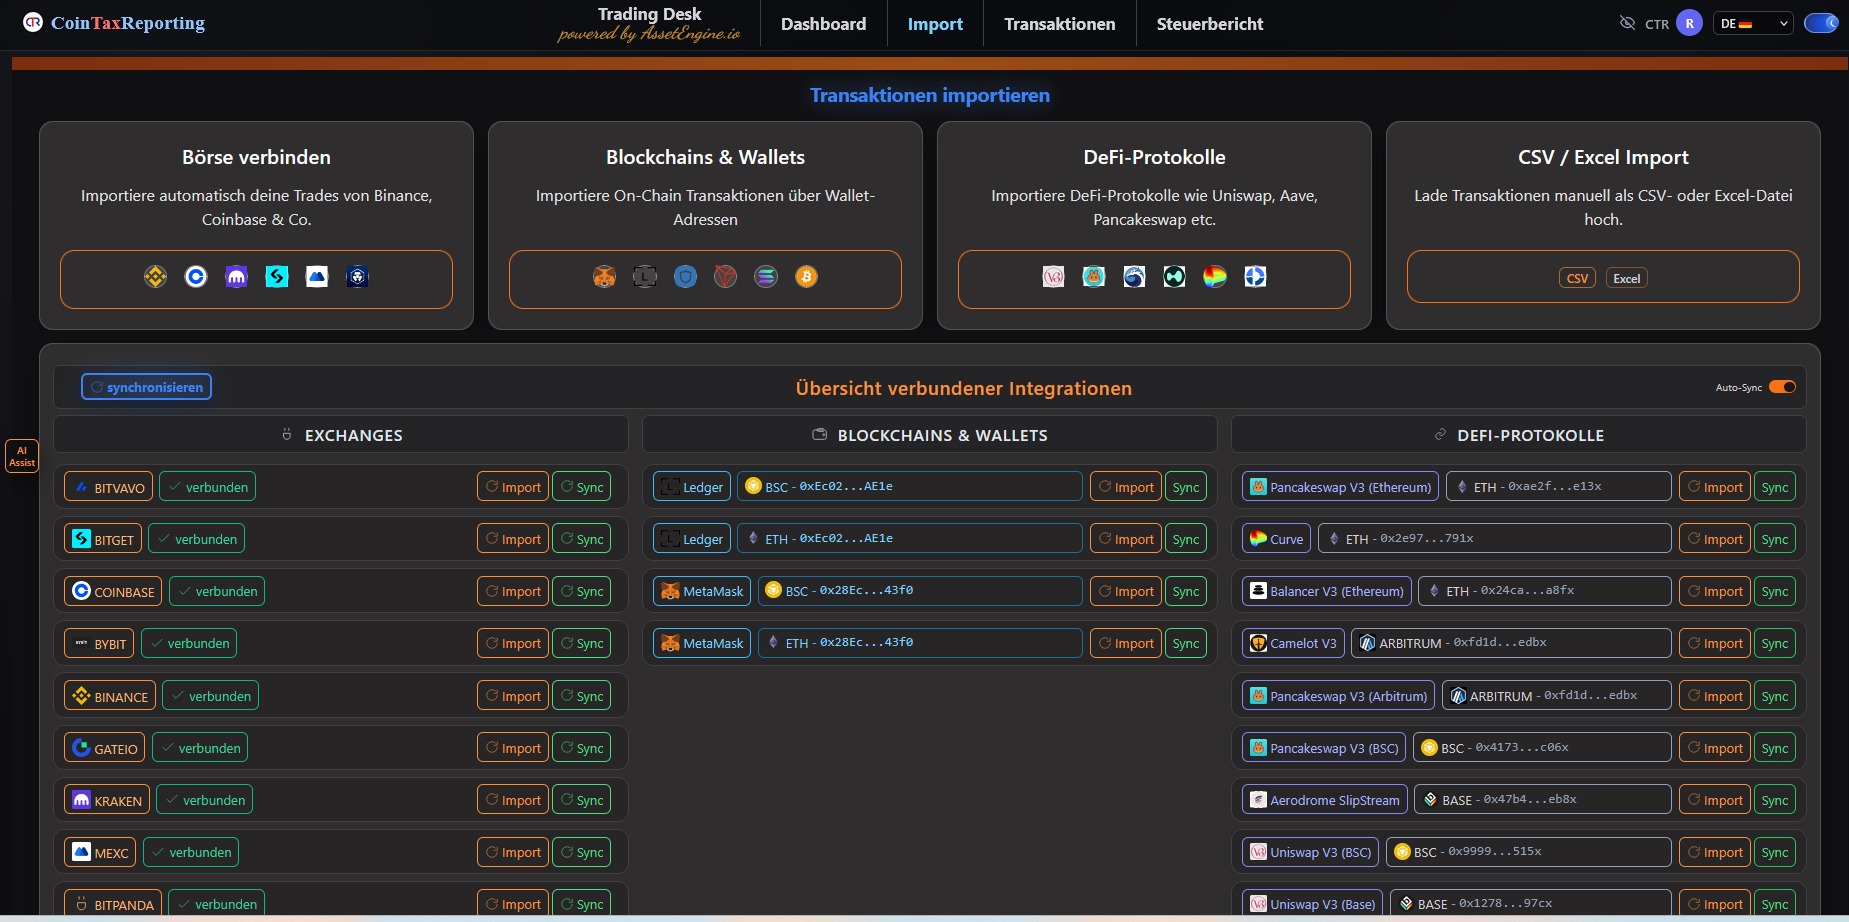
Task: Click Import in the BITVAVO row
Action: click(x=513, y=487)
